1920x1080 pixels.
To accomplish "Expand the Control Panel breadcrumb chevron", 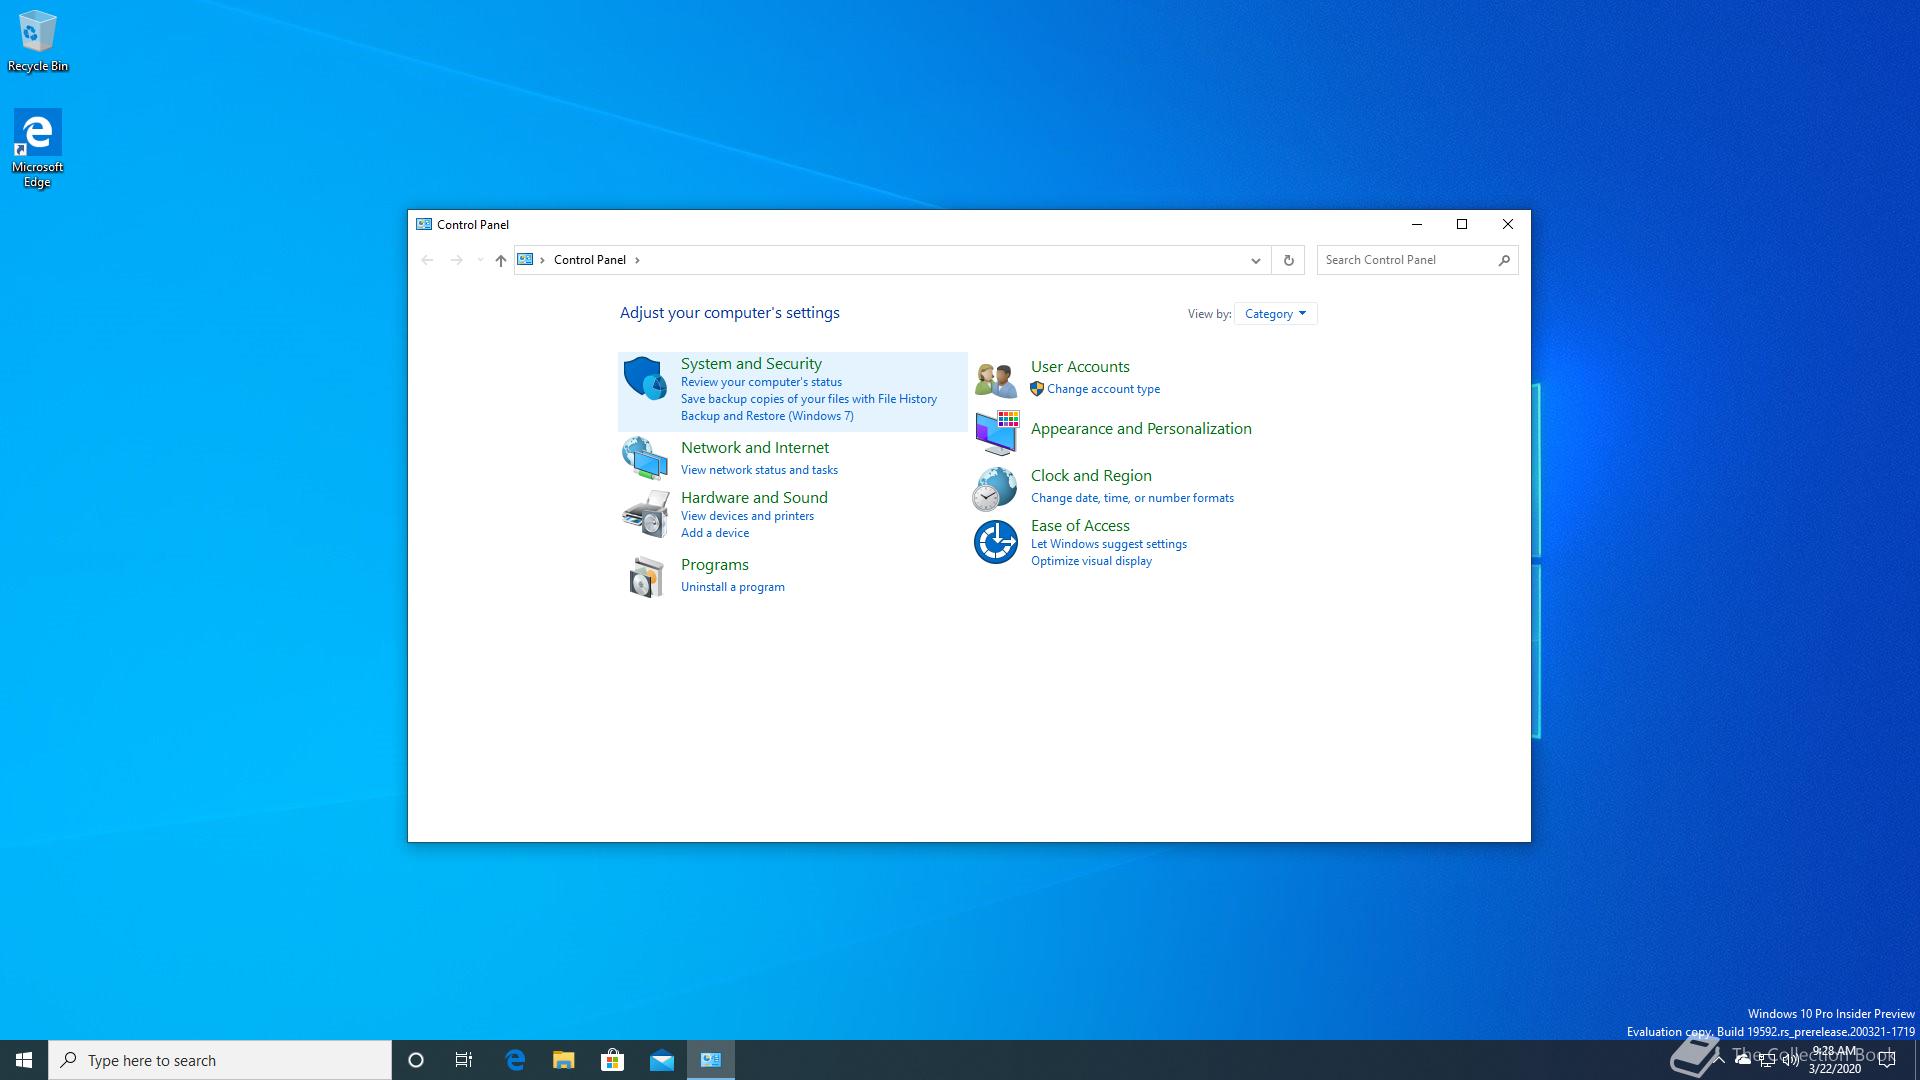I will [637, 260].
